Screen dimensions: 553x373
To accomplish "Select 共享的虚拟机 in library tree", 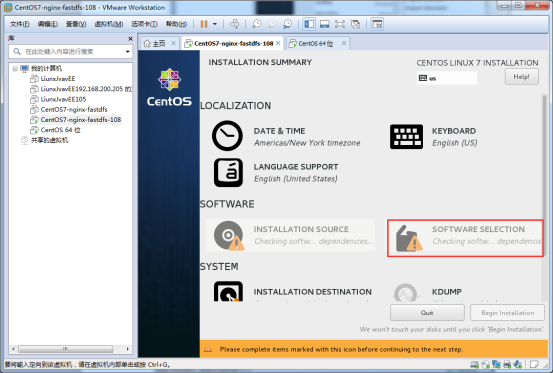I will [49, 140].
